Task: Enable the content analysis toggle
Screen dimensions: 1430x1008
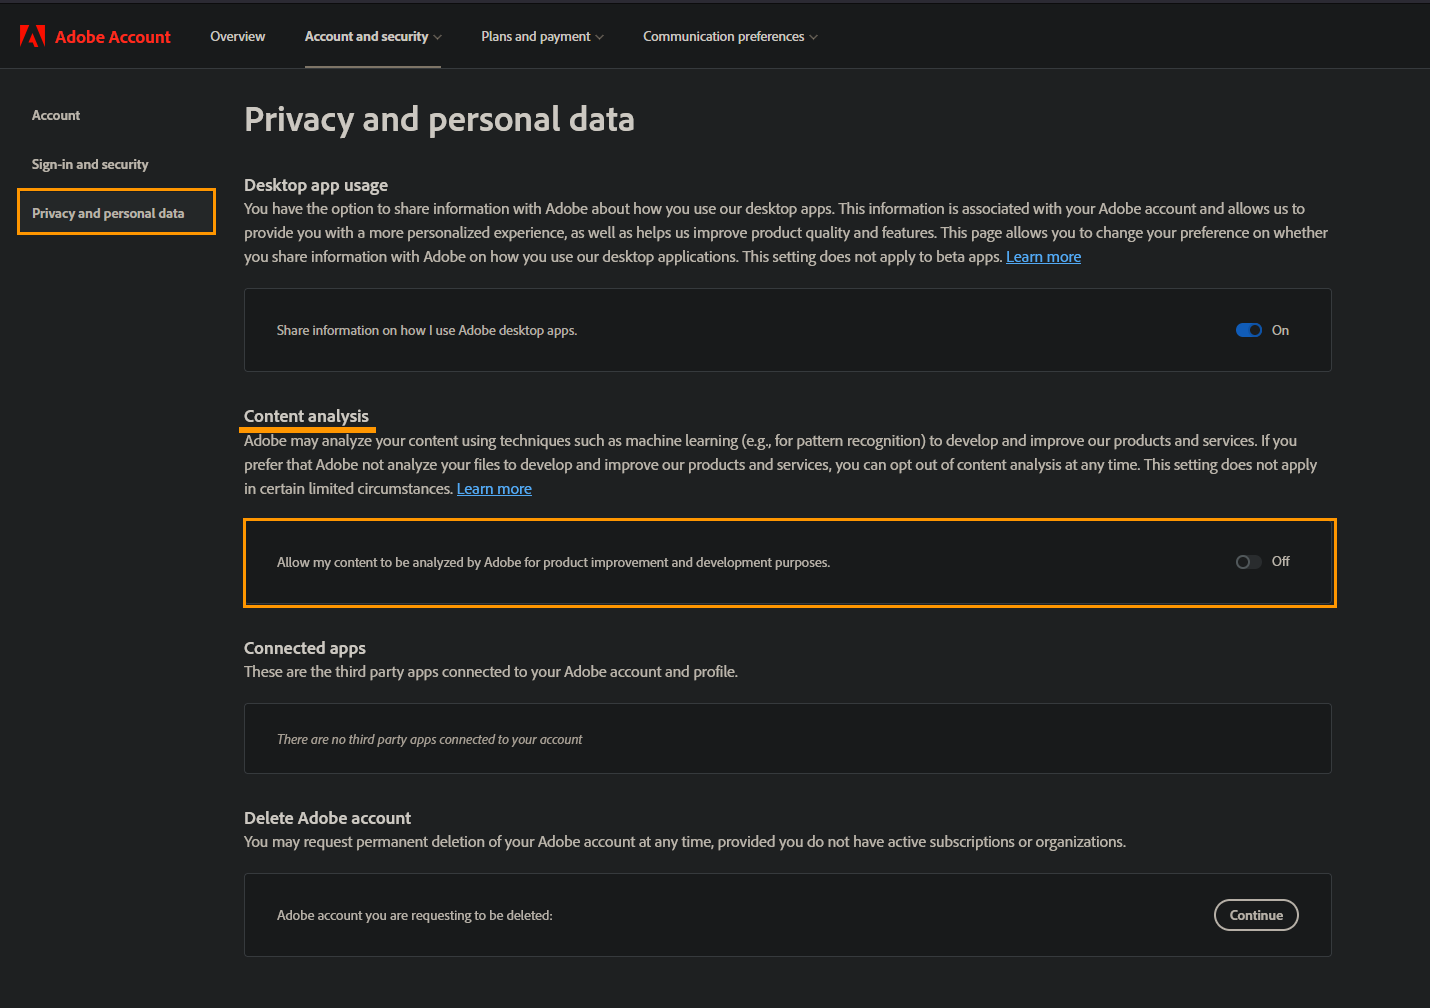Action: click(1249, 562)
